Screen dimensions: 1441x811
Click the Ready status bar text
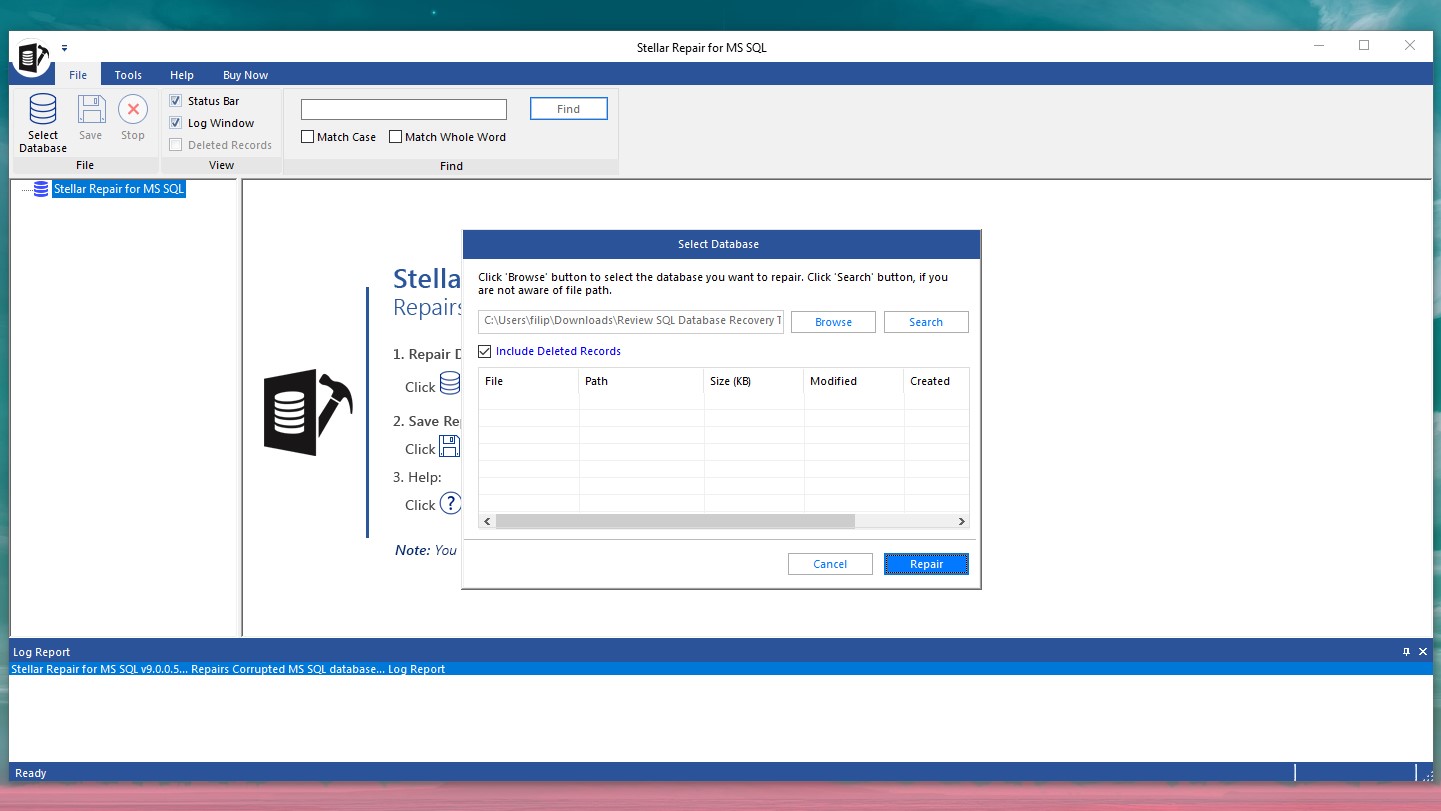31,773
